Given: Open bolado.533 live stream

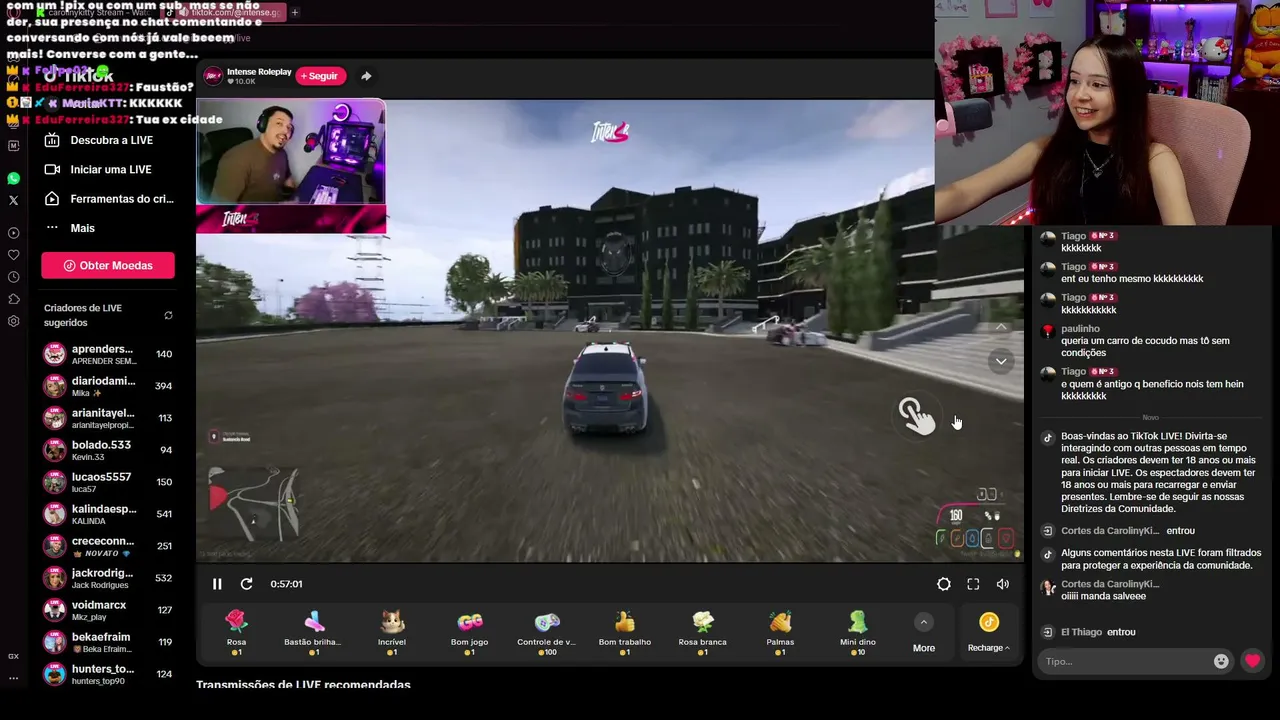Looking at the screenshot, I should point(108,450).
